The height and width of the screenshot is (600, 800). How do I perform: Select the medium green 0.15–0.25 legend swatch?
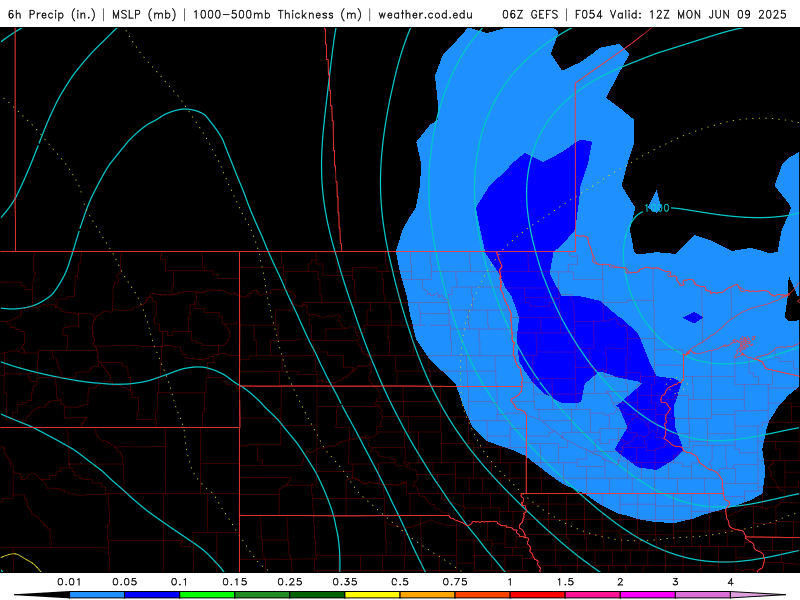point(262,595)
